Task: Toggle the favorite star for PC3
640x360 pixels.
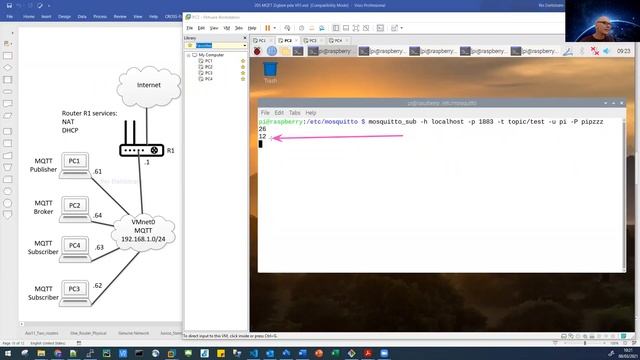Action: (x=243, y=73)
